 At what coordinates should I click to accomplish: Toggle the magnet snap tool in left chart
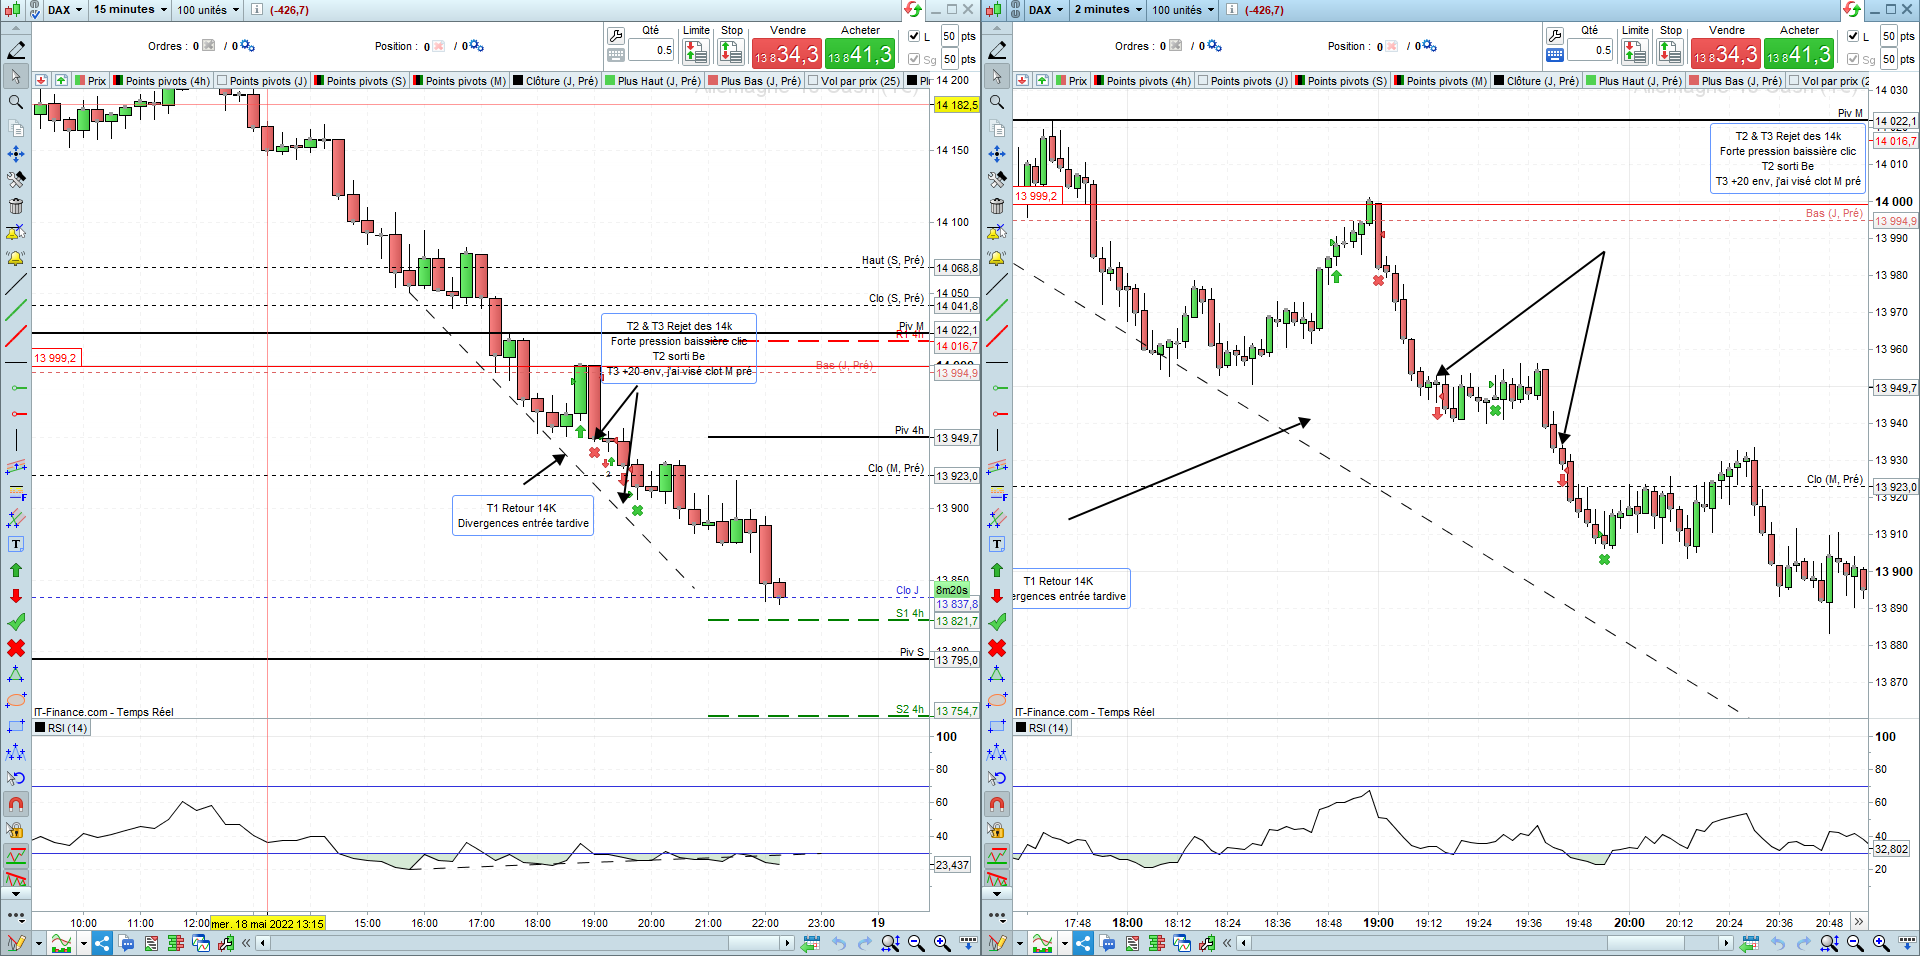point(16,804)
